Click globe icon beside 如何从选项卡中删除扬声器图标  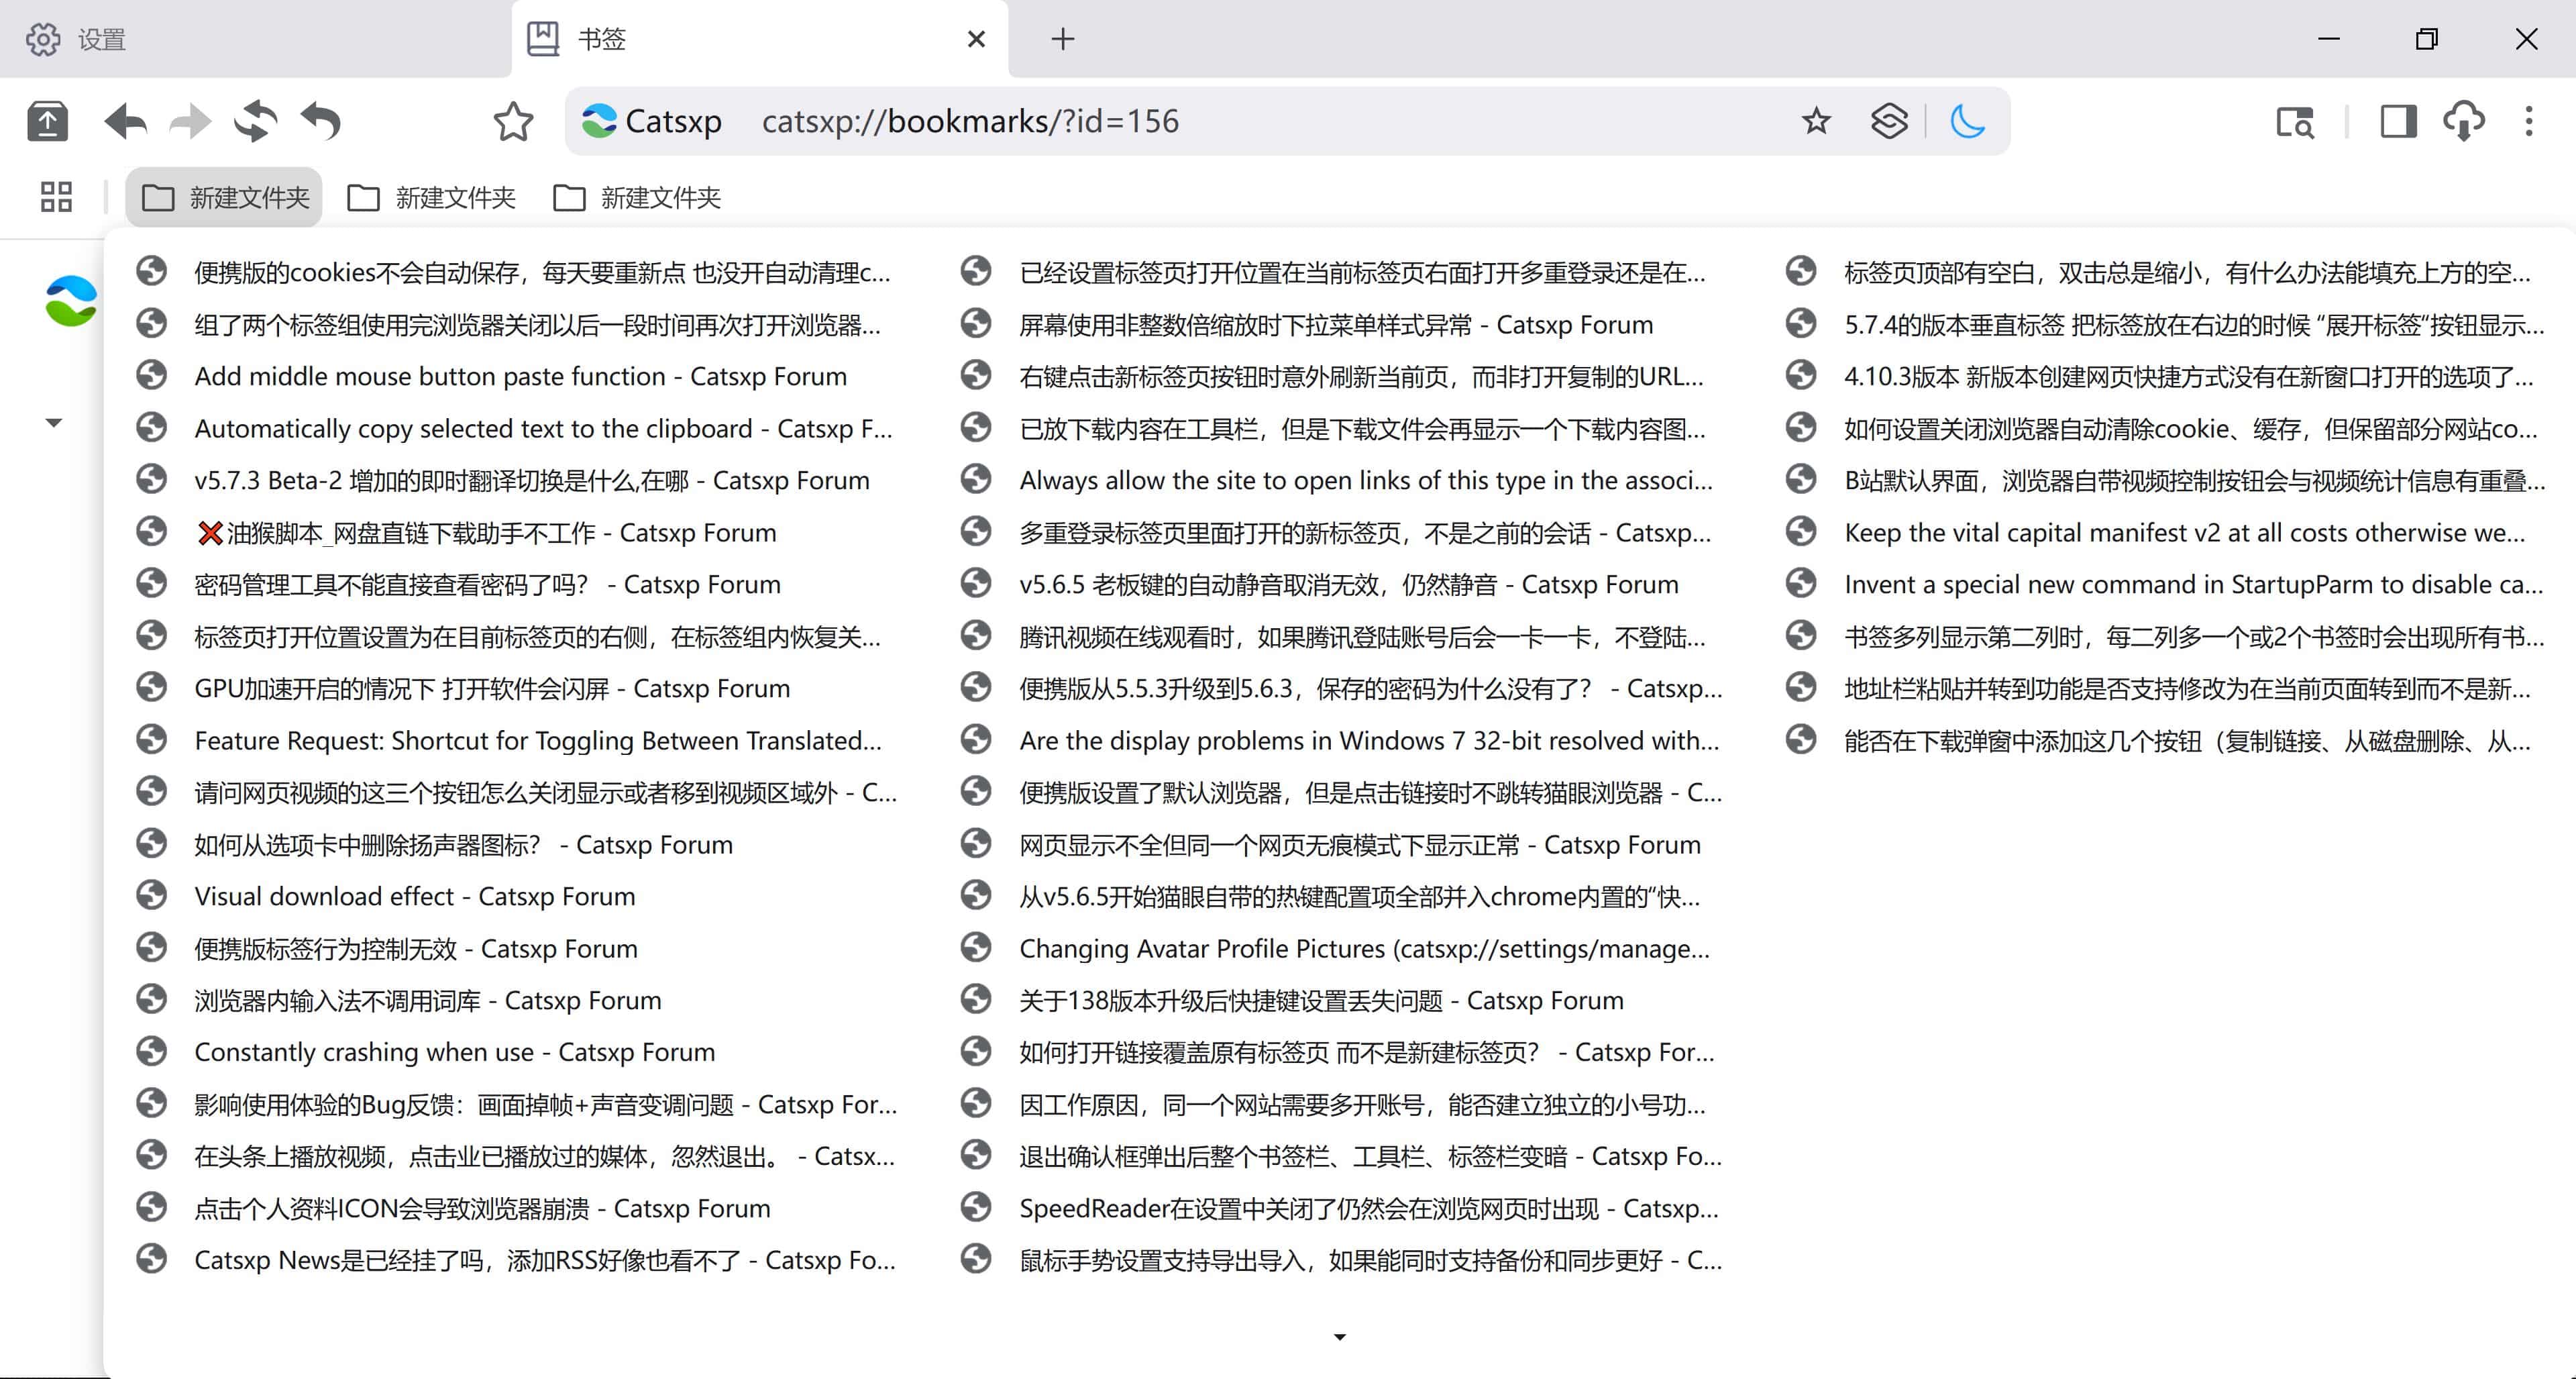(151, 844)
